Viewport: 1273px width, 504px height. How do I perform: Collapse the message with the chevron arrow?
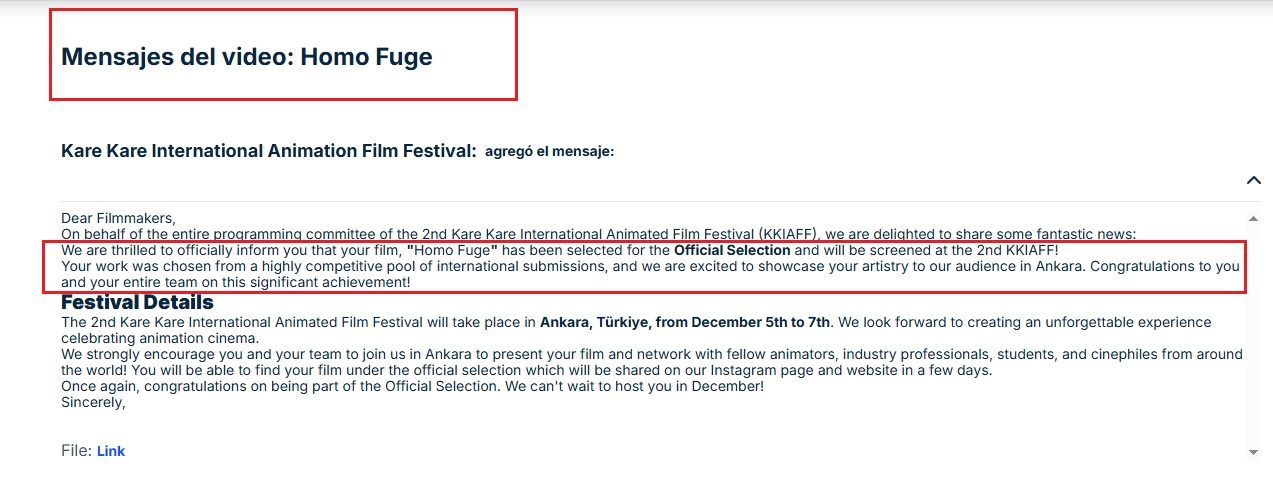pyautogui.click(x=1253, y=180)
